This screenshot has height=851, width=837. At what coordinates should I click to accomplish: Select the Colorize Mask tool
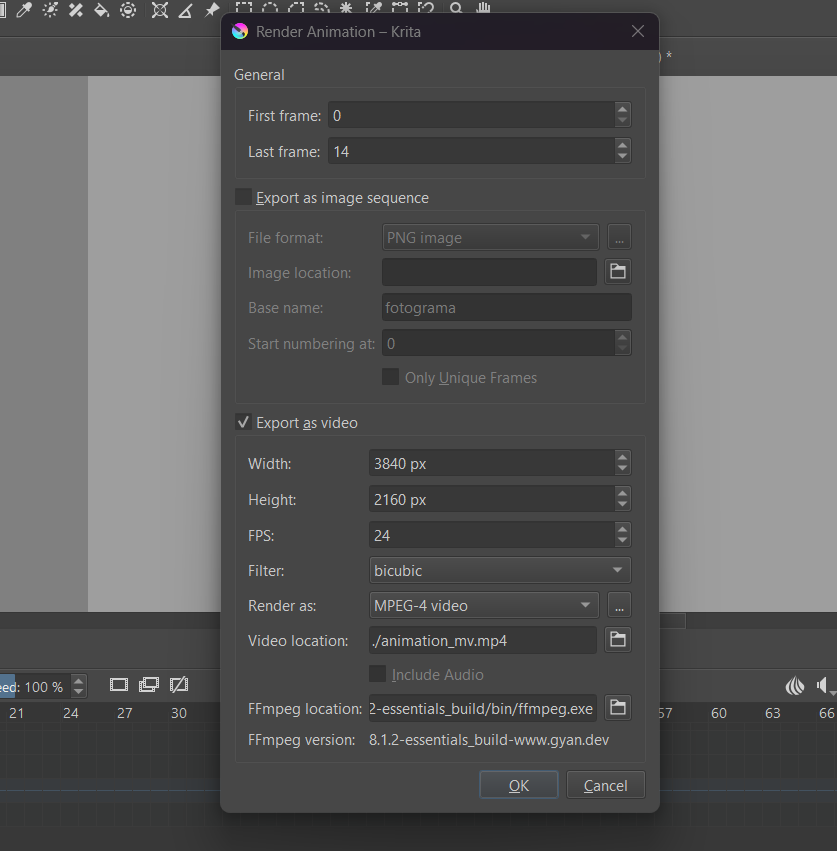[50, 10]
